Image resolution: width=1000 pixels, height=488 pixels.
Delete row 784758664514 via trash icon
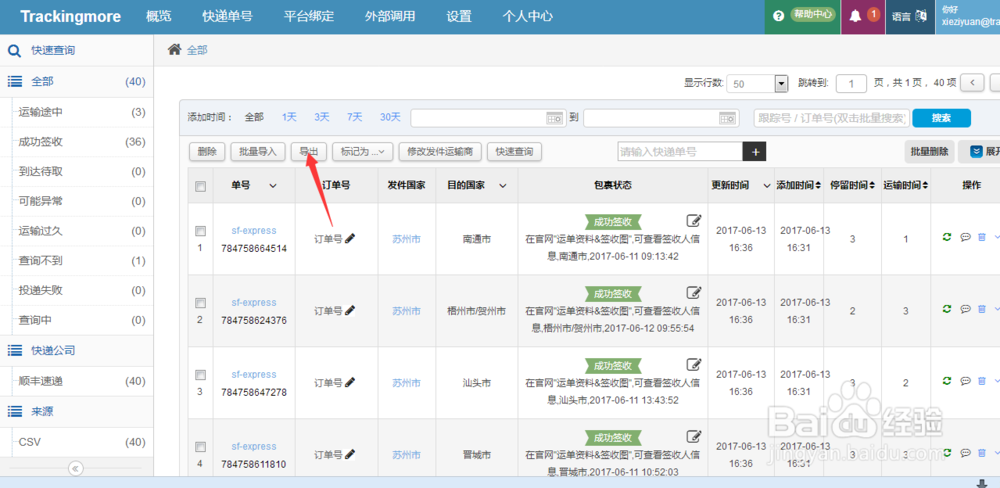(x=982, y=237)
